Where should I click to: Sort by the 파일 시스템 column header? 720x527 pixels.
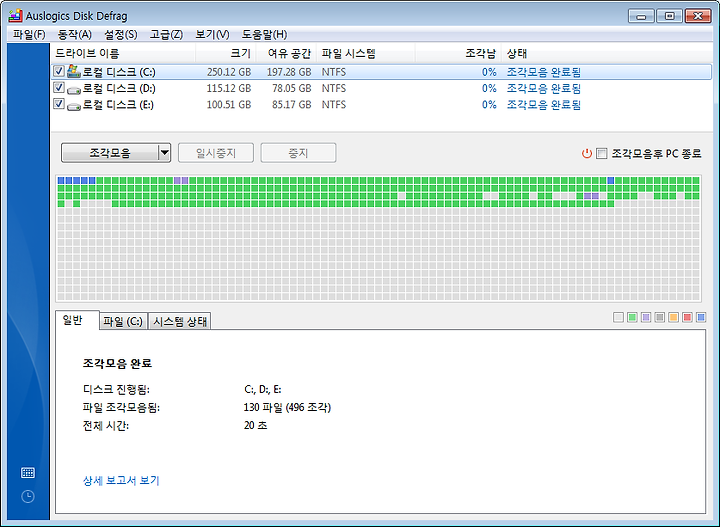pyautogui.click(x=366, y=53)
